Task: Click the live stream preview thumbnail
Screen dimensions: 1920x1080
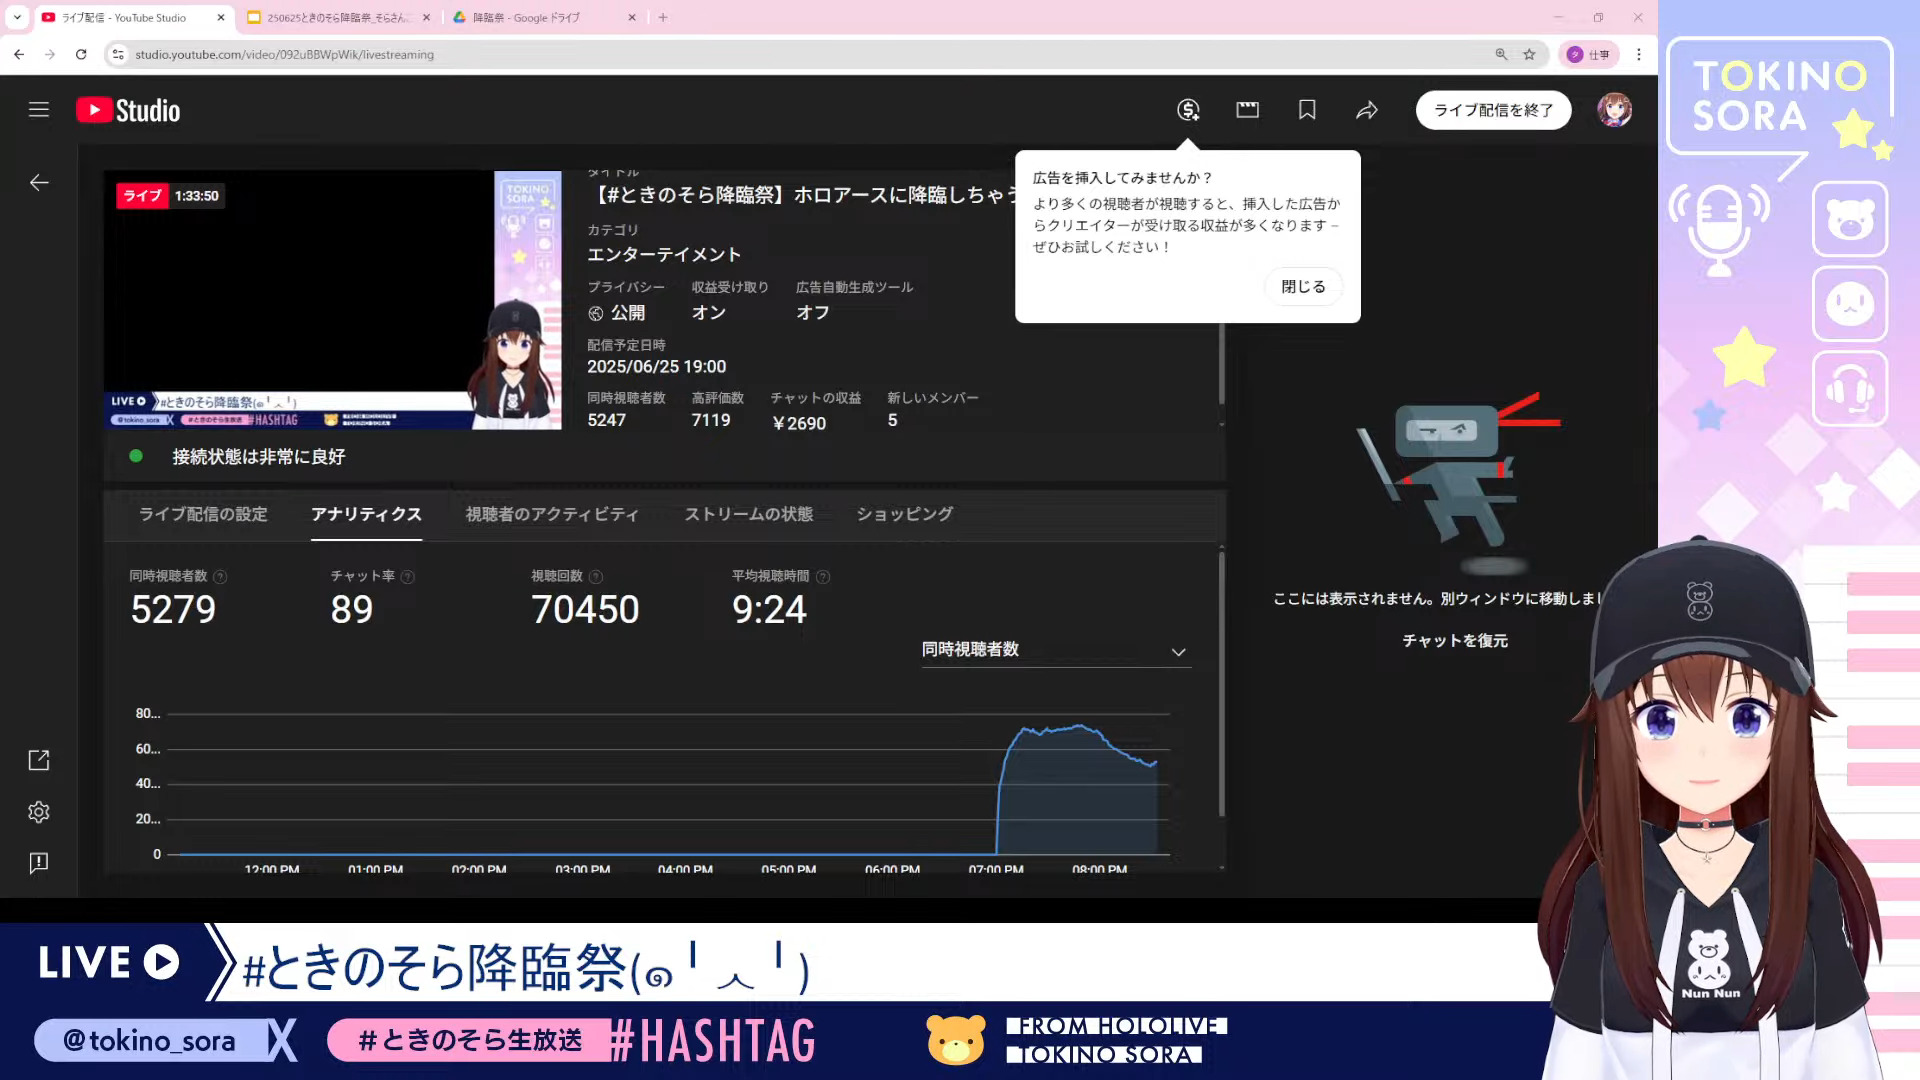Action: 333,300
